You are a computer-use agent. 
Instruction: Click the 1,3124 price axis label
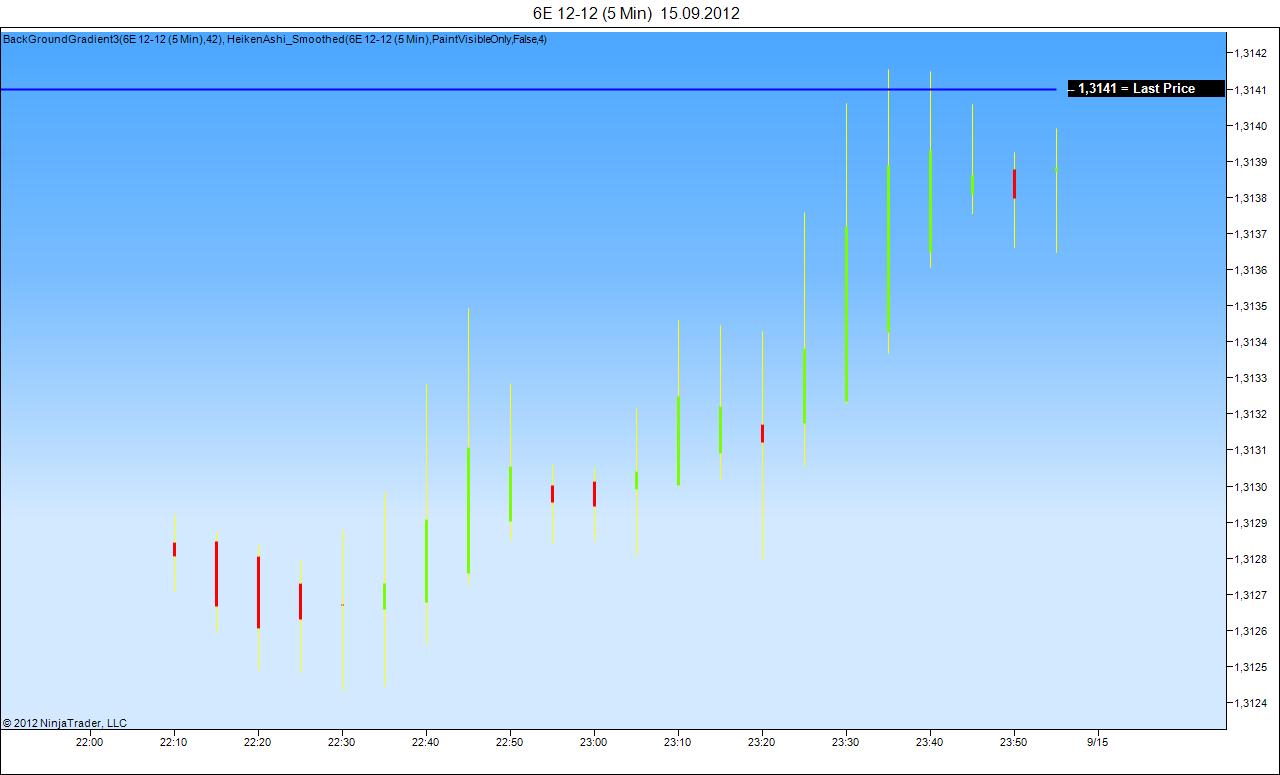coord(1249,703)
